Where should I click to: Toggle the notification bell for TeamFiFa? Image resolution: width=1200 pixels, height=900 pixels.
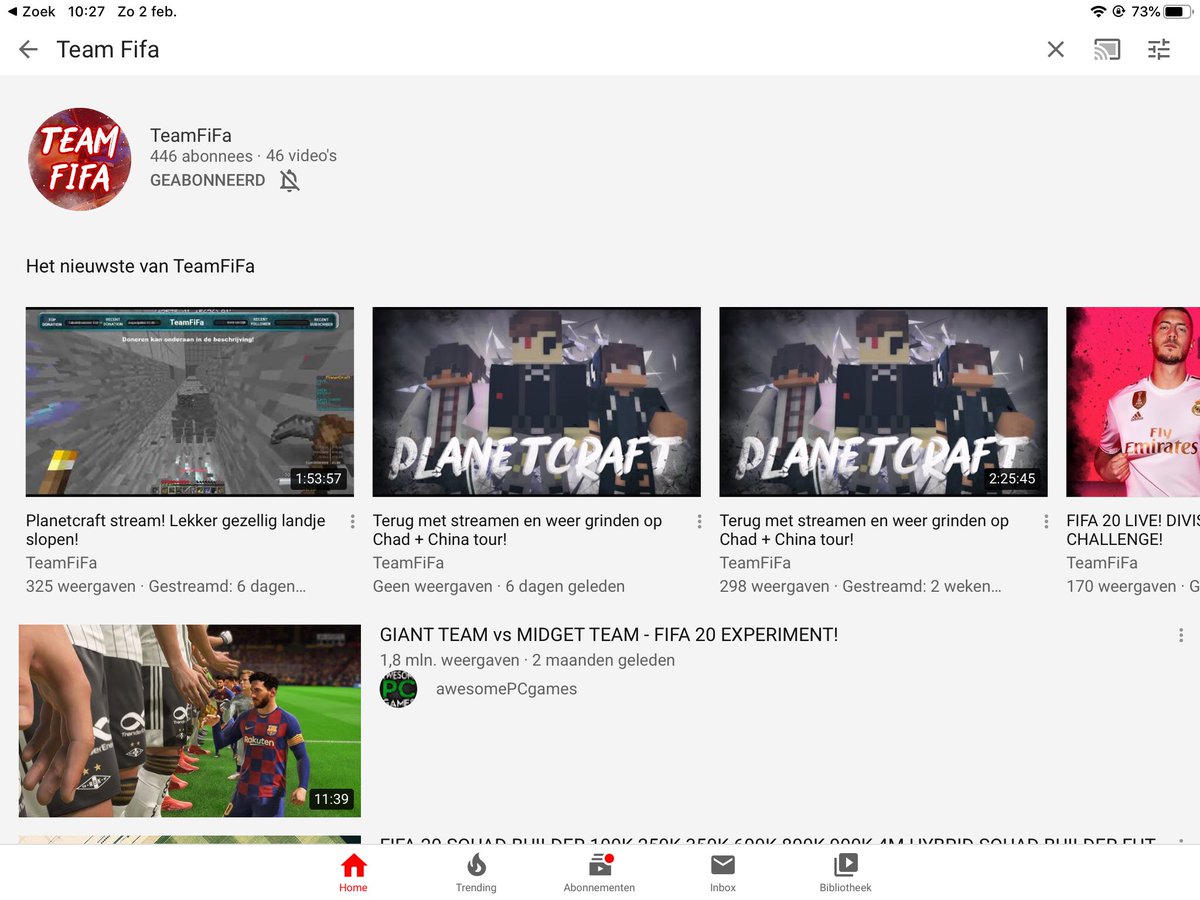(x=289, y=180)
